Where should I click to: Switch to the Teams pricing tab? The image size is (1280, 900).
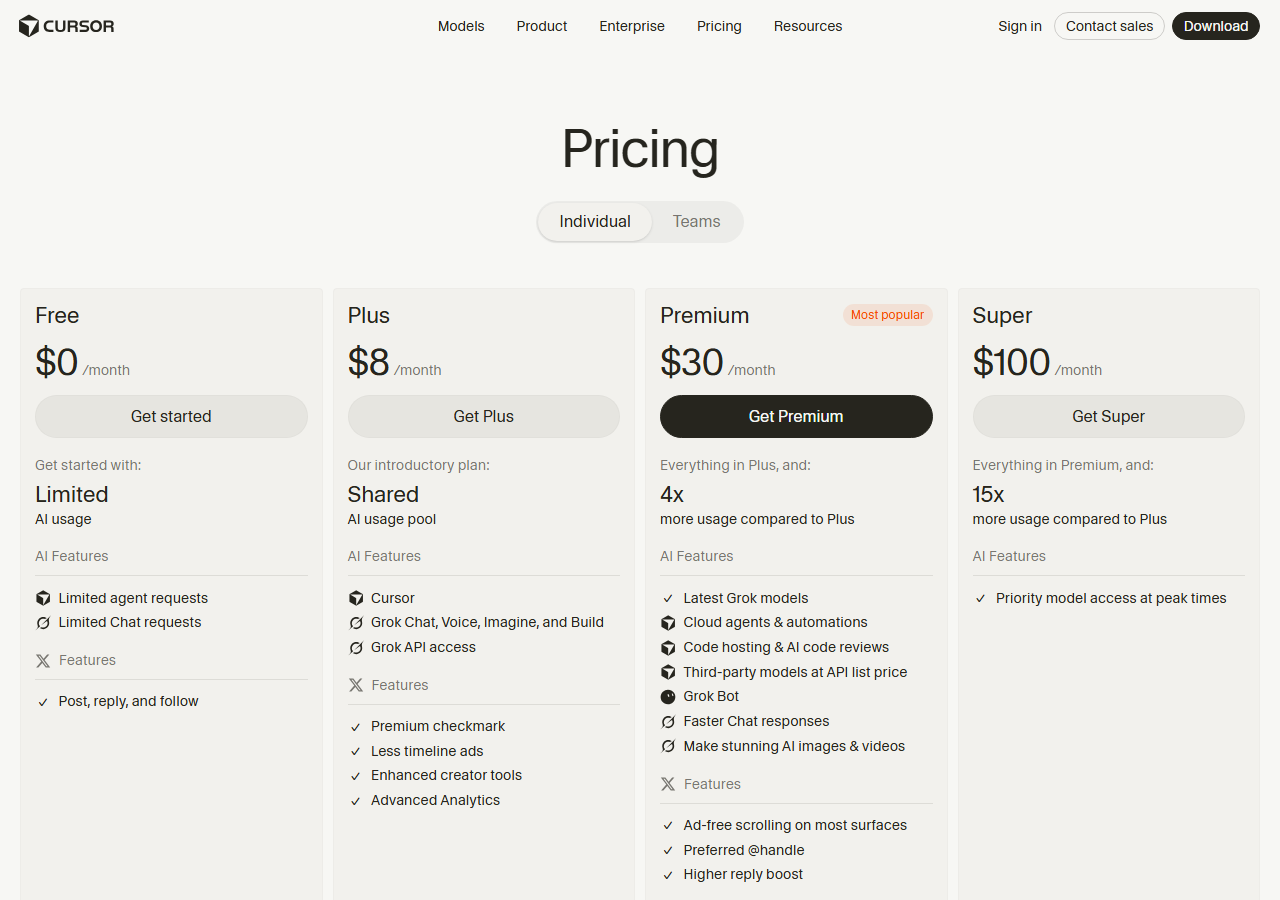click(696, 222)
